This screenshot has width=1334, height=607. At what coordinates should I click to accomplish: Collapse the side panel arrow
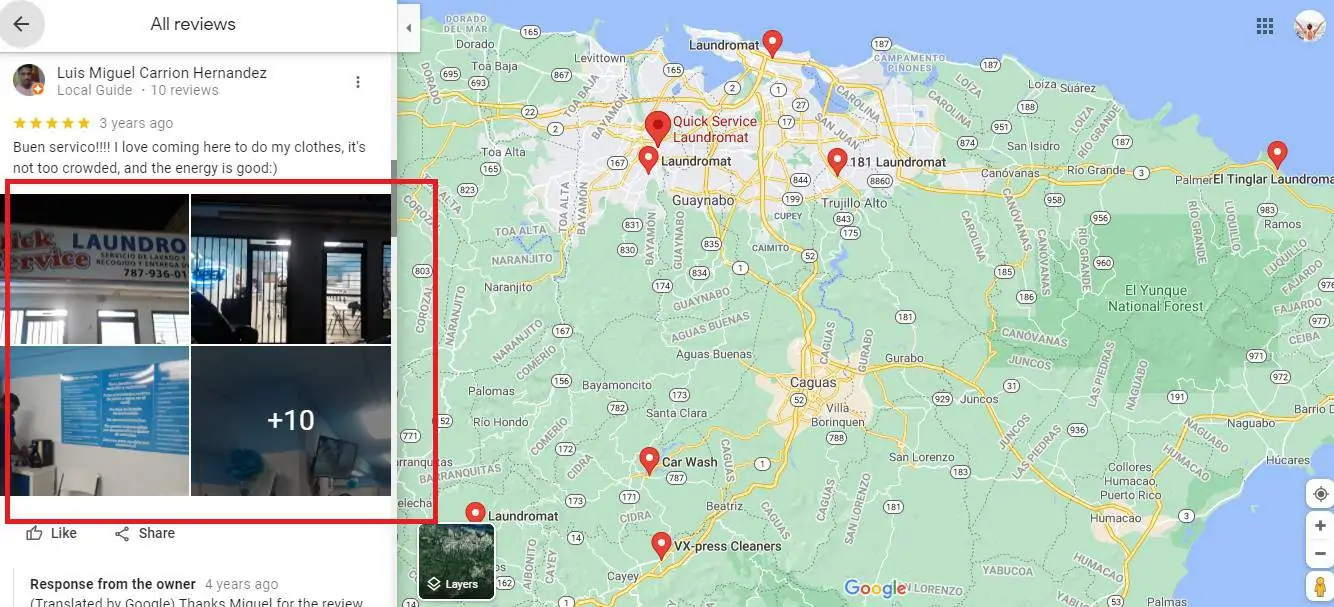click(408, 28)
